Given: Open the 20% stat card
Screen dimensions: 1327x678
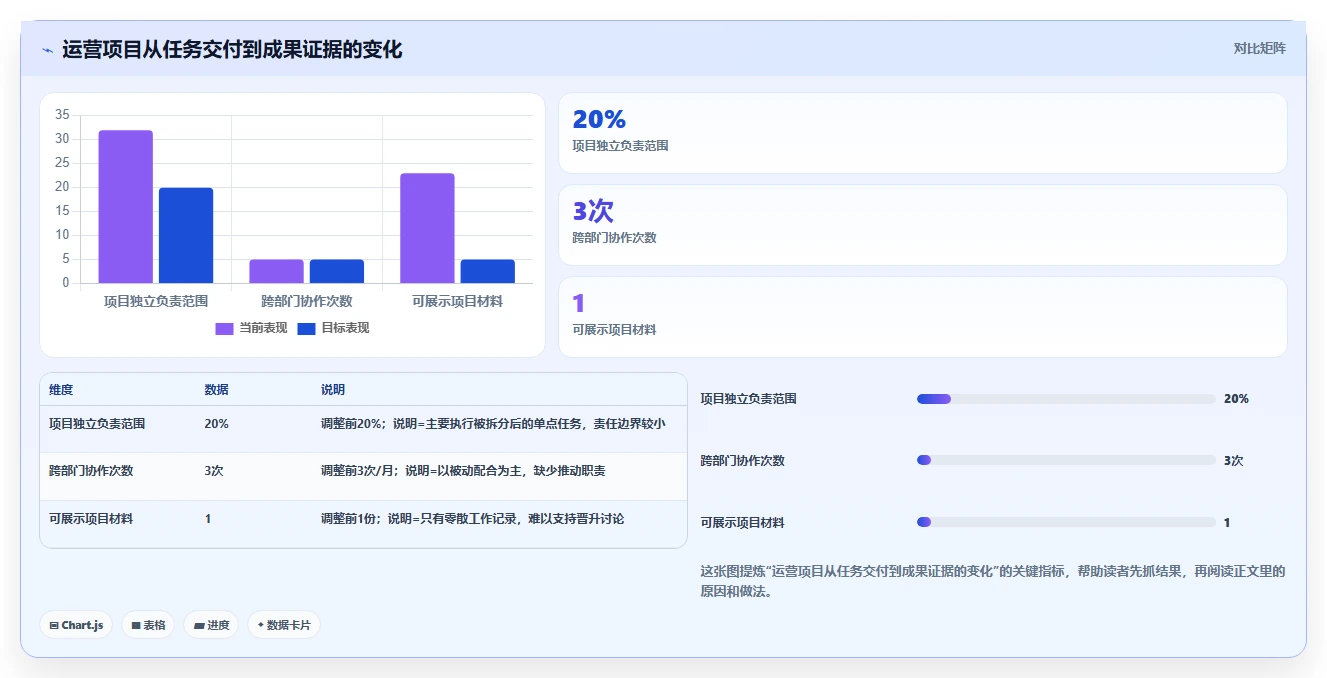Looking at the screenshot, I should tap(922, 133).
